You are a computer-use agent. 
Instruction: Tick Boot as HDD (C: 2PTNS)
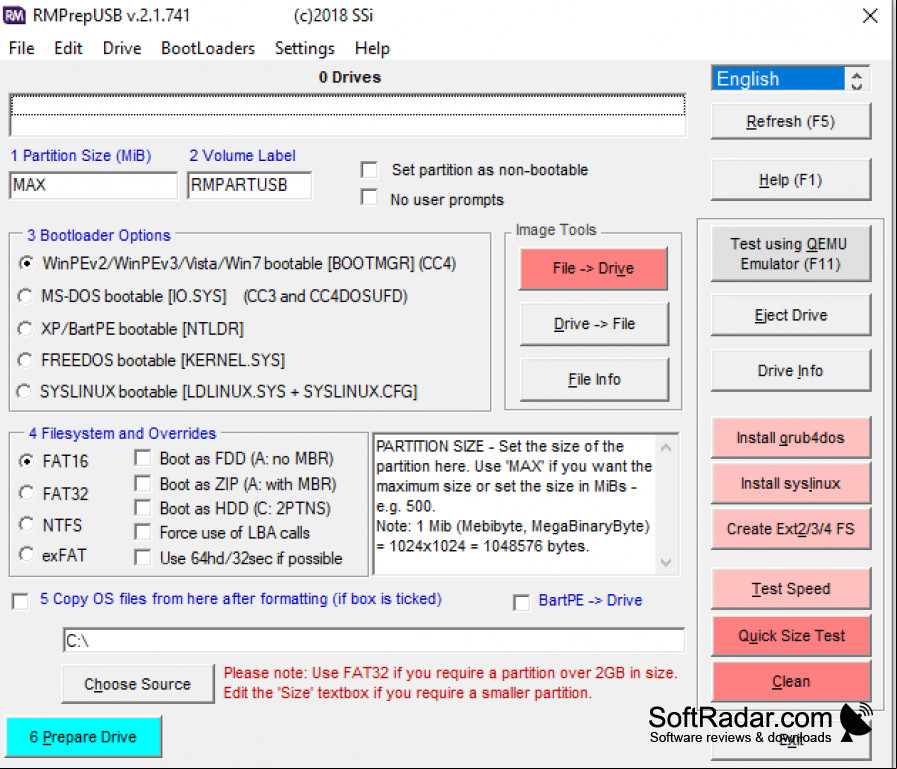pyautogui.click(x=142, y=508)
